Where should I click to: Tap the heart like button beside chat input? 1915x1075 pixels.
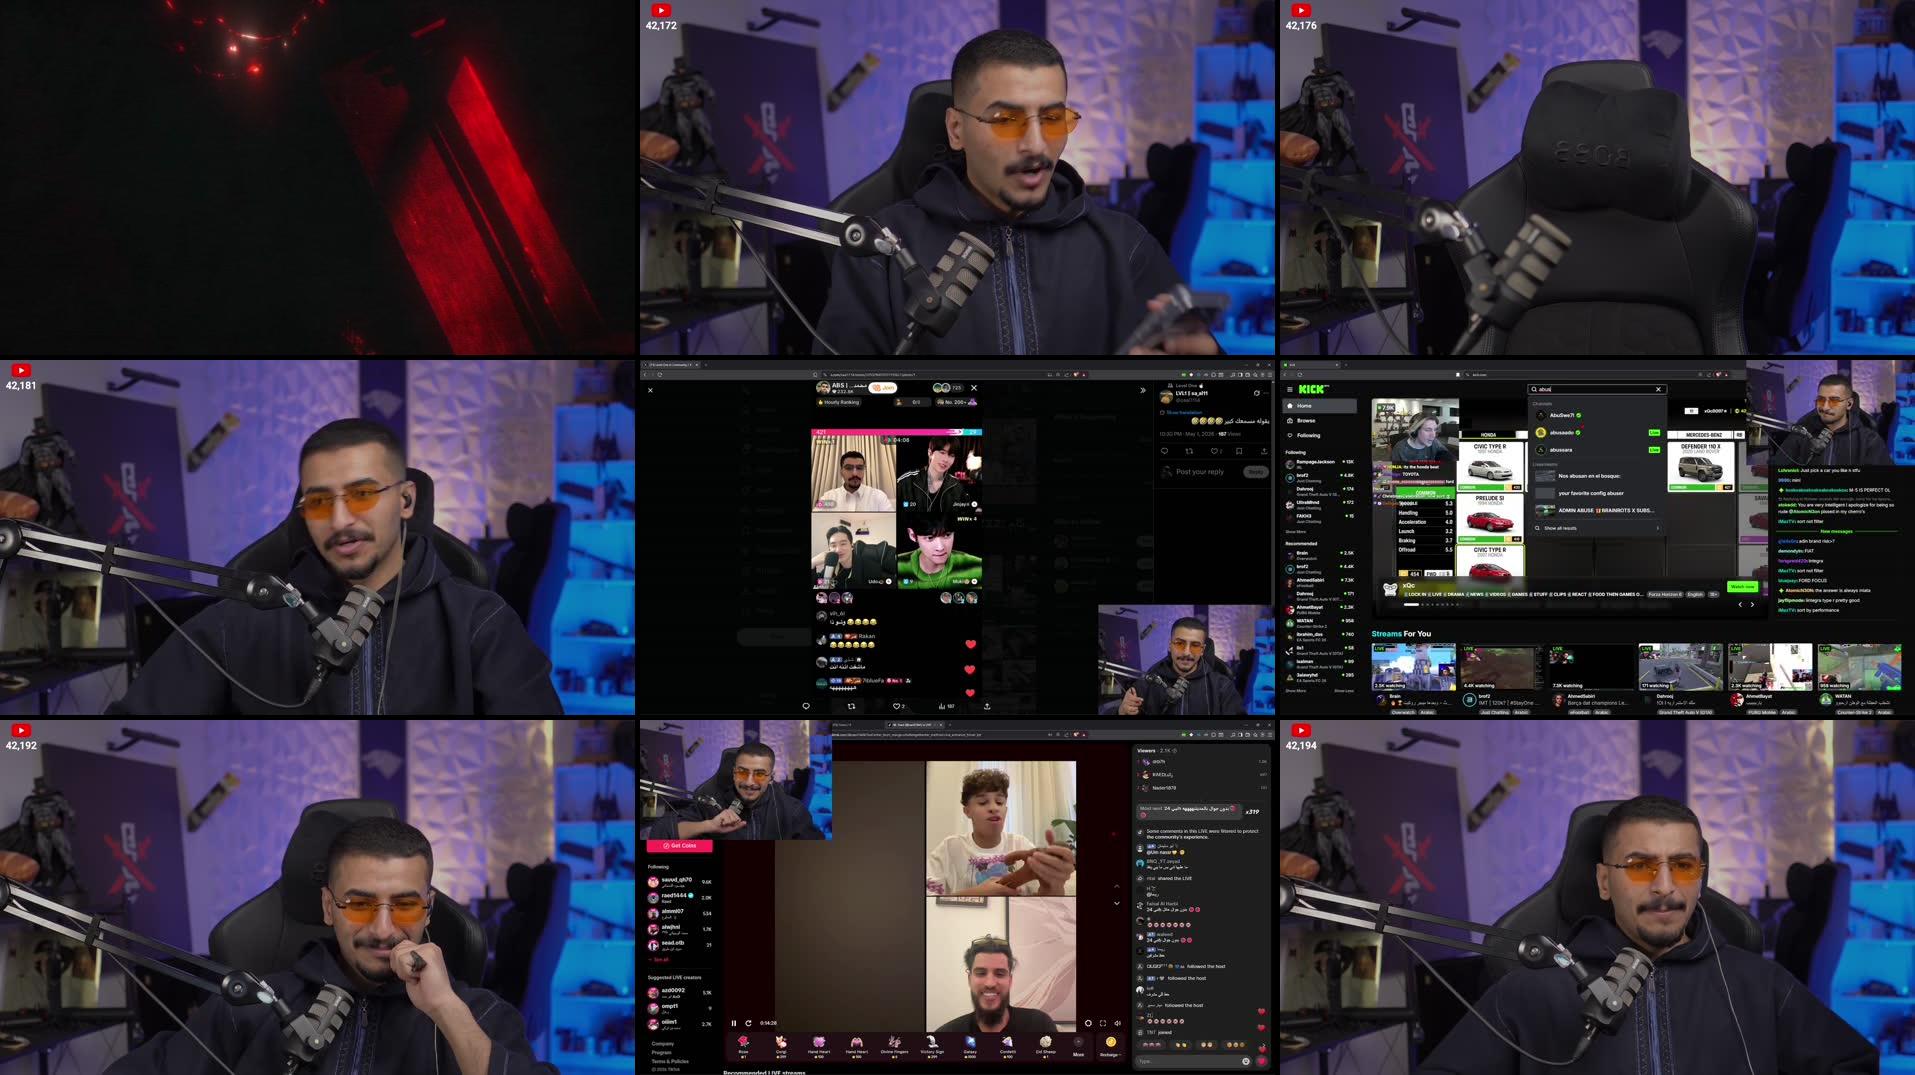[x=1261, y=1061]
